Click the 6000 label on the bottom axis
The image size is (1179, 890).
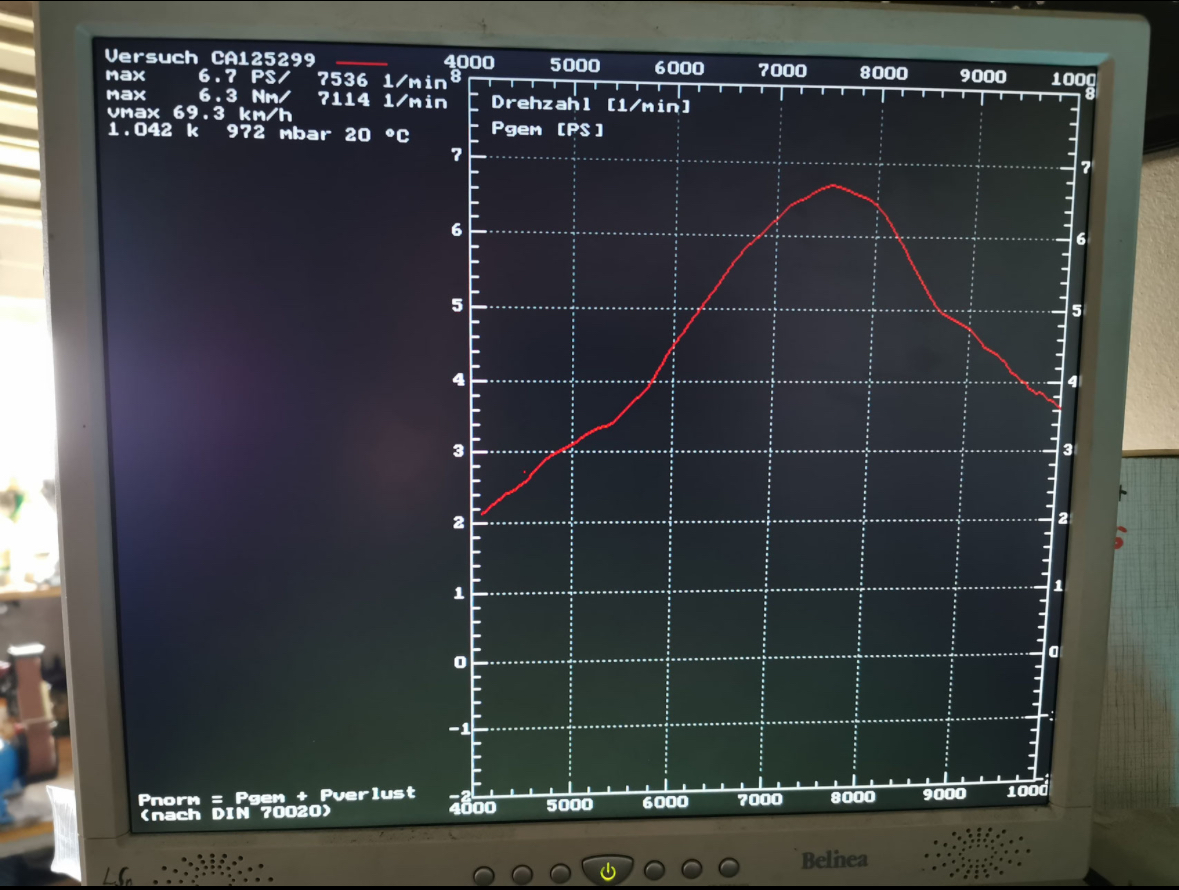pos(665,803)
